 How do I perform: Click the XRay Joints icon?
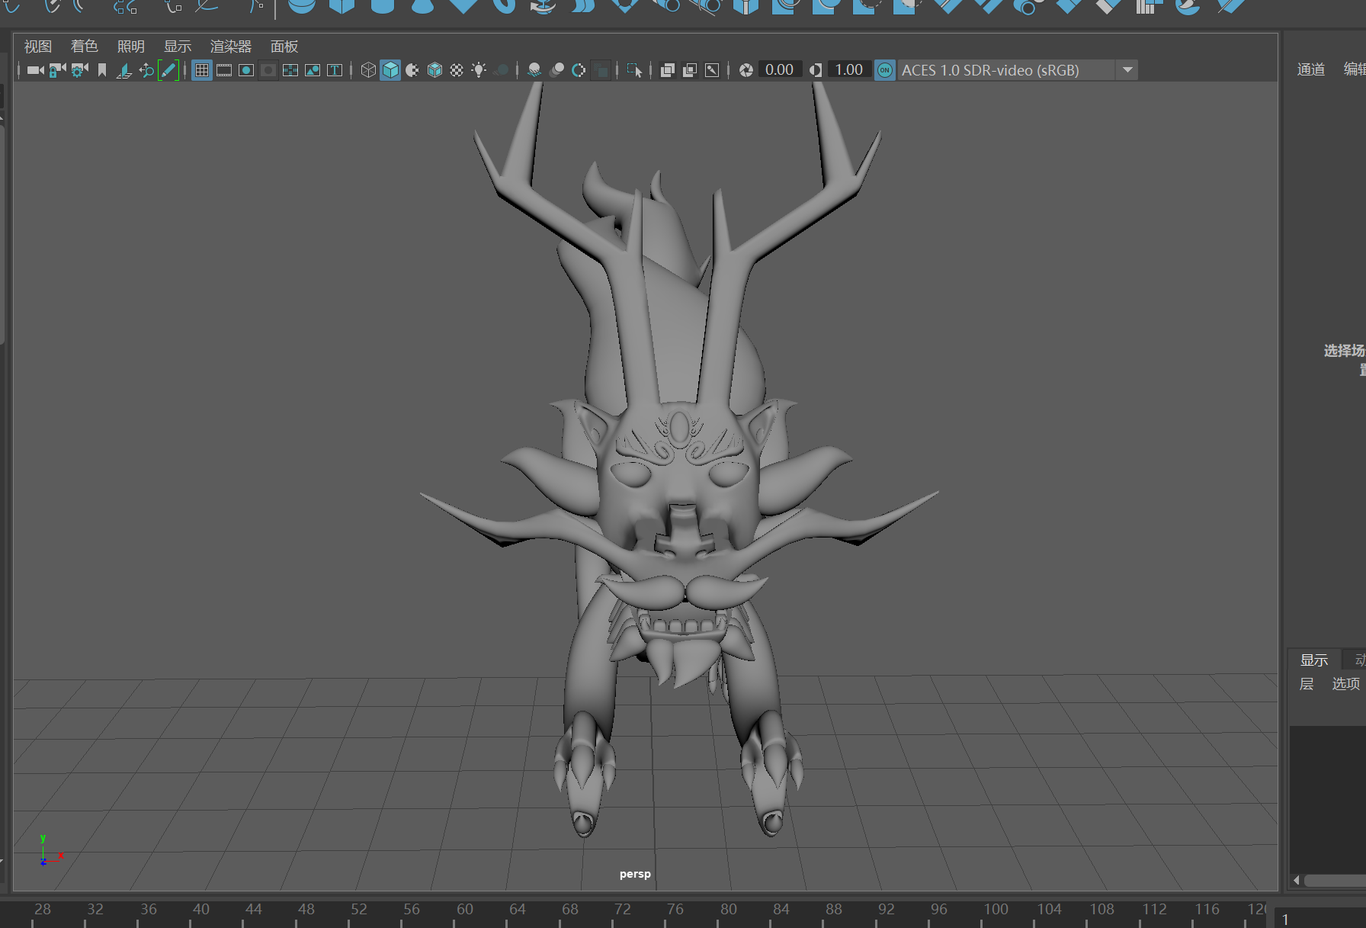711,70
